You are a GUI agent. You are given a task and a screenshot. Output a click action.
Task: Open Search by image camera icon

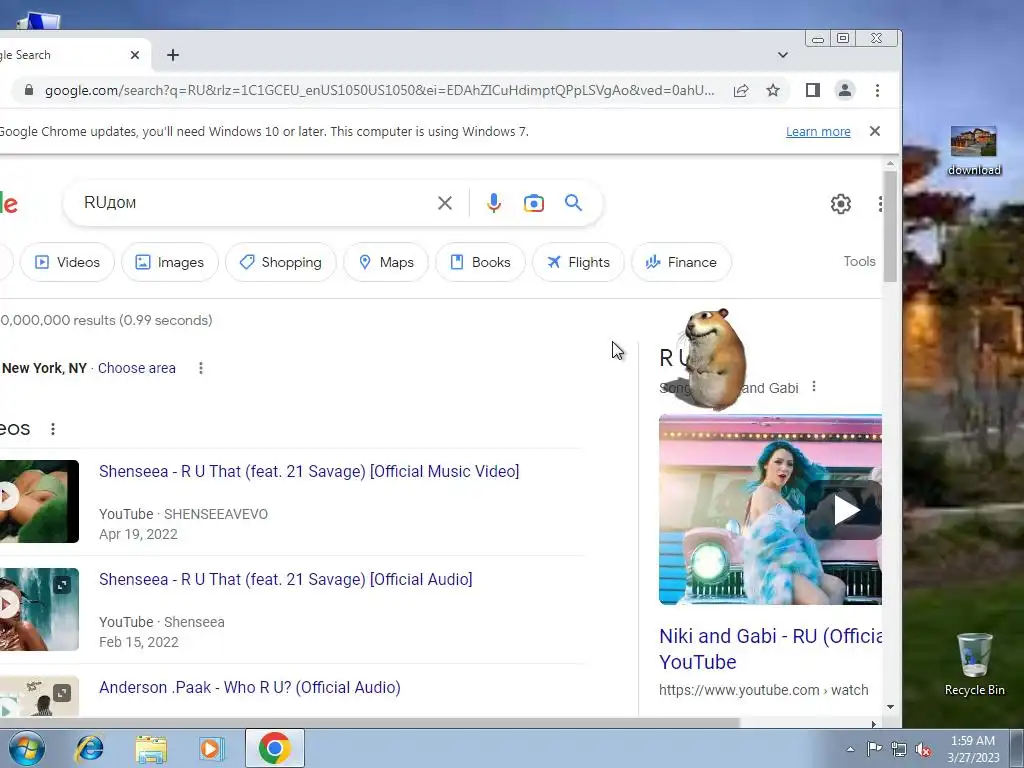pyautogui.click(x=534, y=203)
